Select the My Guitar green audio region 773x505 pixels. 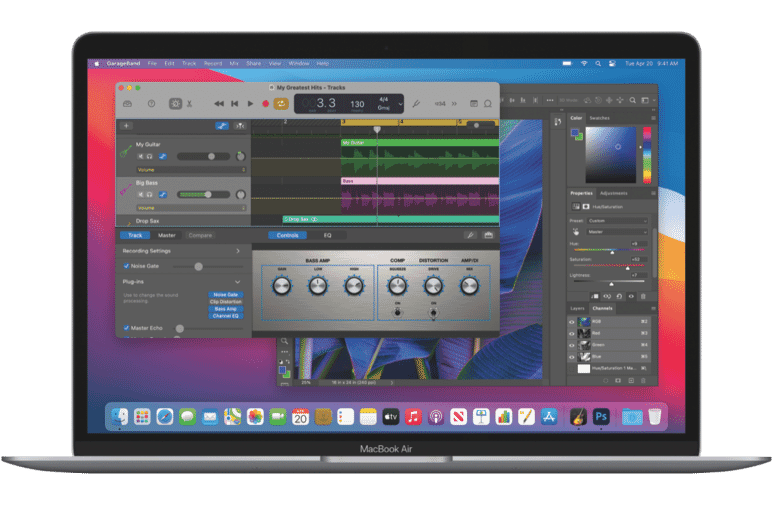pos(420,157)
